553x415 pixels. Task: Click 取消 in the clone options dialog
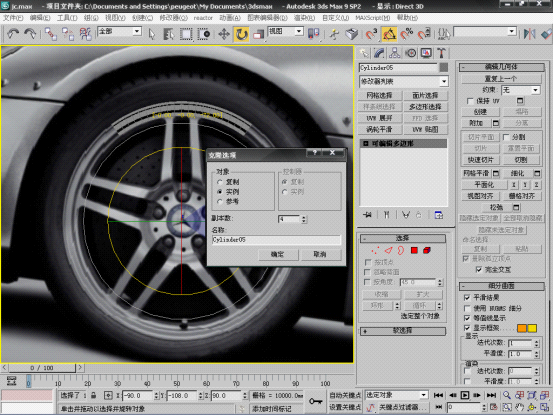[x=320, y=254]
